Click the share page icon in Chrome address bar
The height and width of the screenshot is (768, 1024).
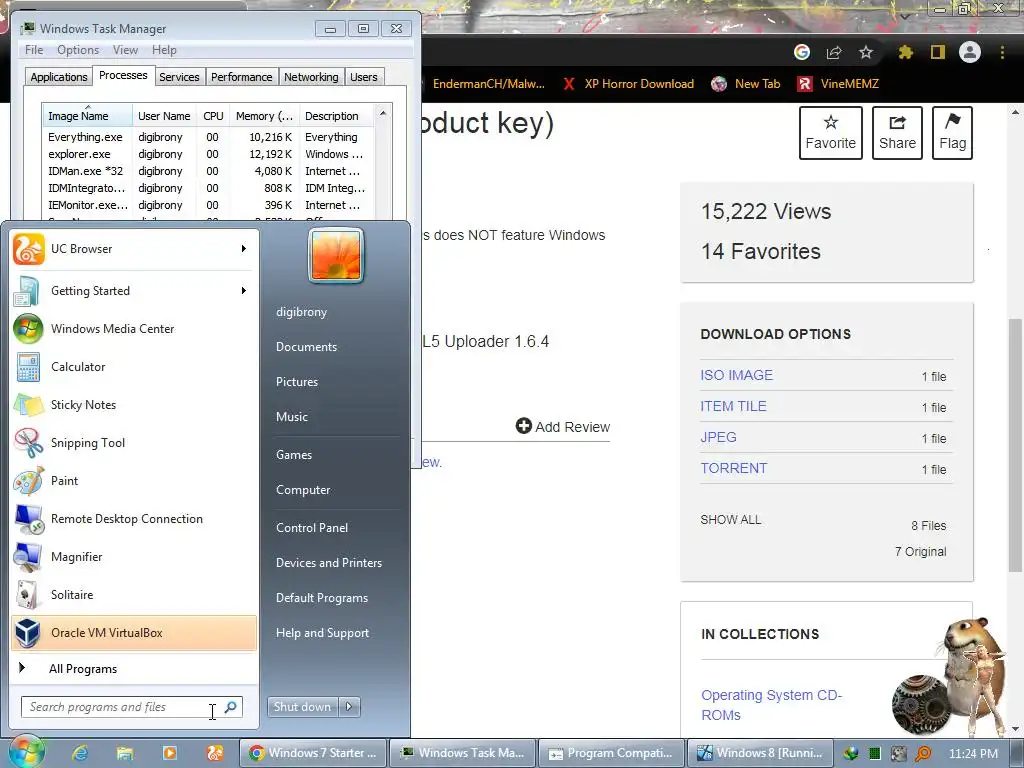834,52
